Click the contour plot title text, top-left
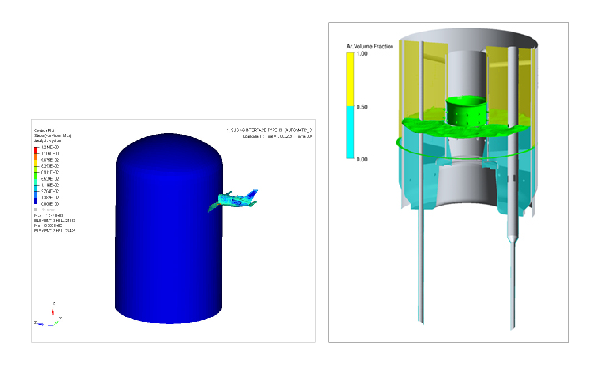Screen dimensions: 607x386 pos(52,136)
